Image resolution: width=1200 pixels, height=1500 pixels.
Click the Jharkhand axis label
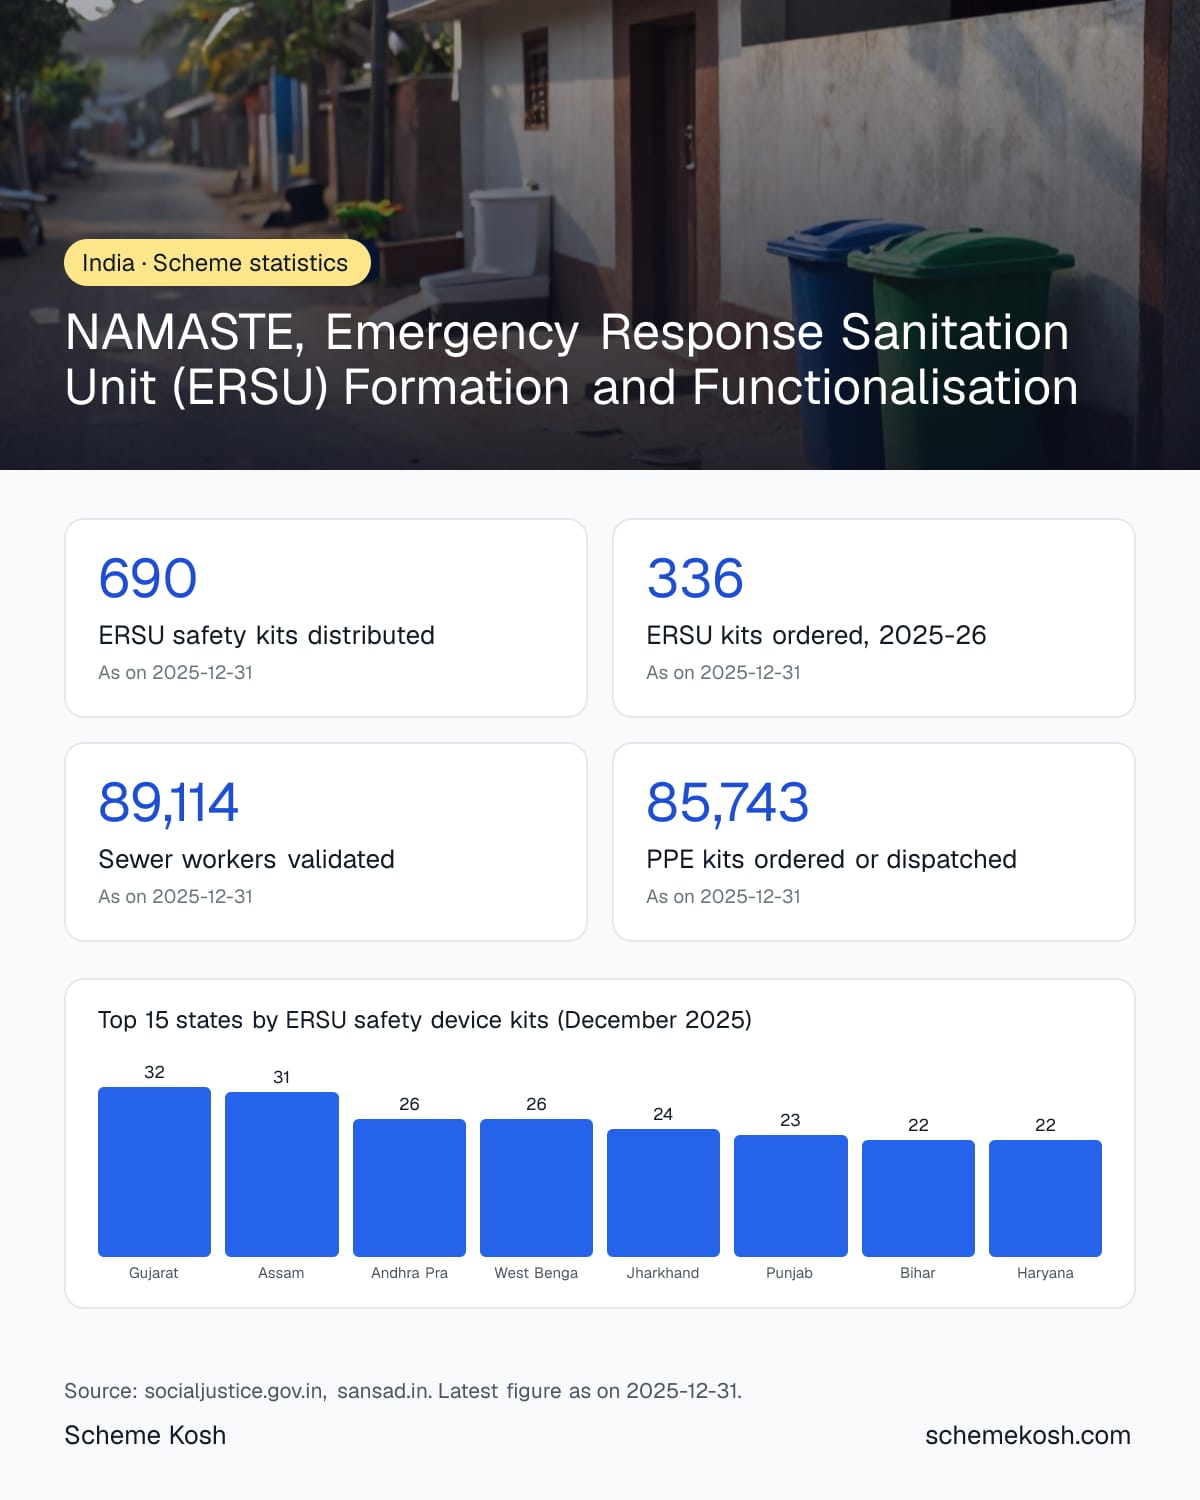tap(663, 1273)
